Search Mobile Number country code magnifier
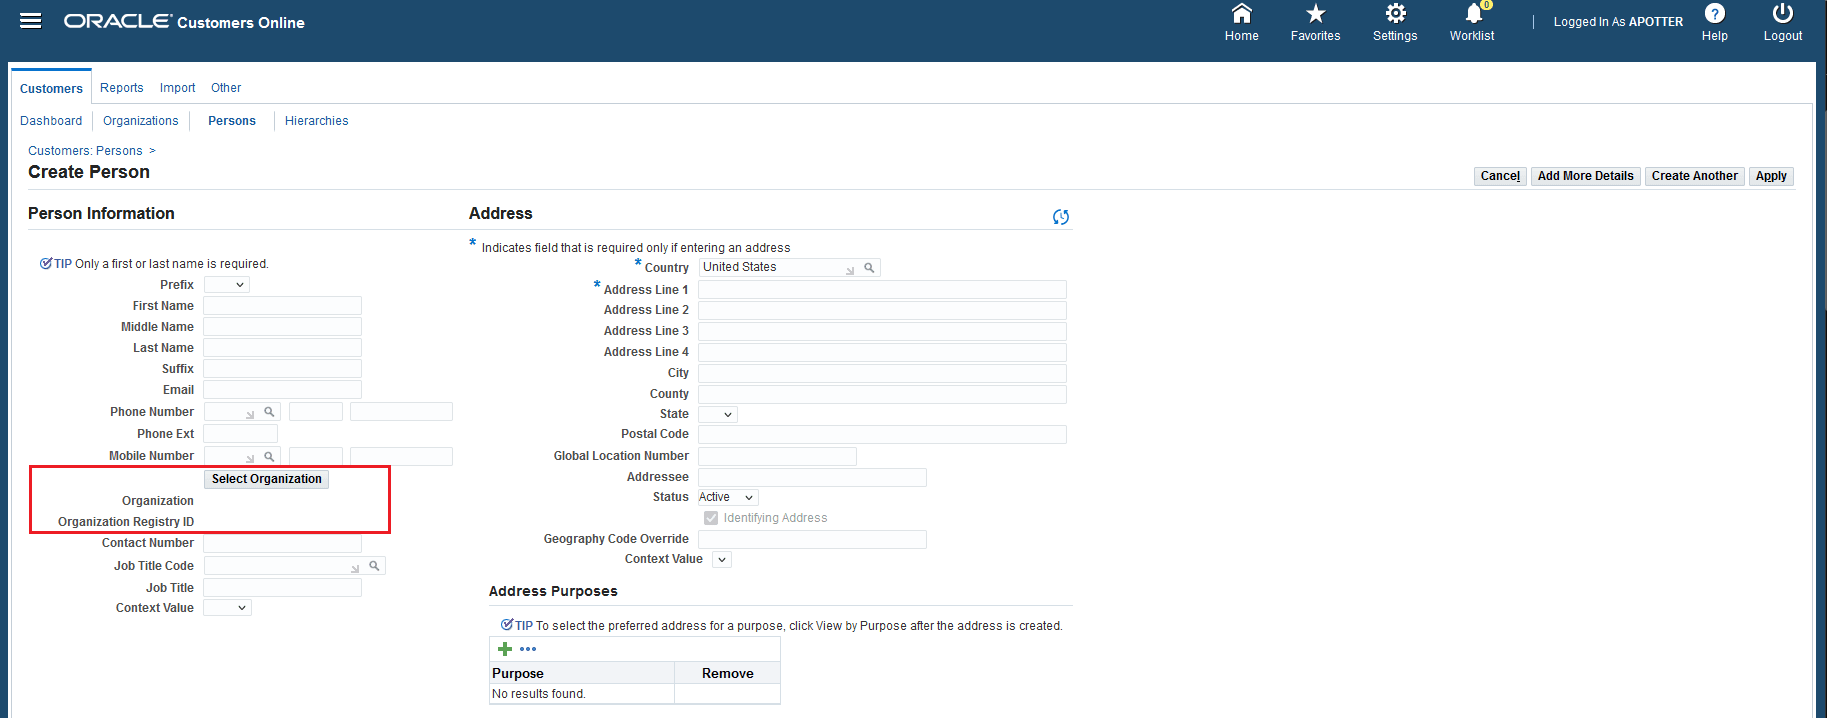The width and height of the screenshot is (1827, 718). pyautogui.click(x=269, y=457)
